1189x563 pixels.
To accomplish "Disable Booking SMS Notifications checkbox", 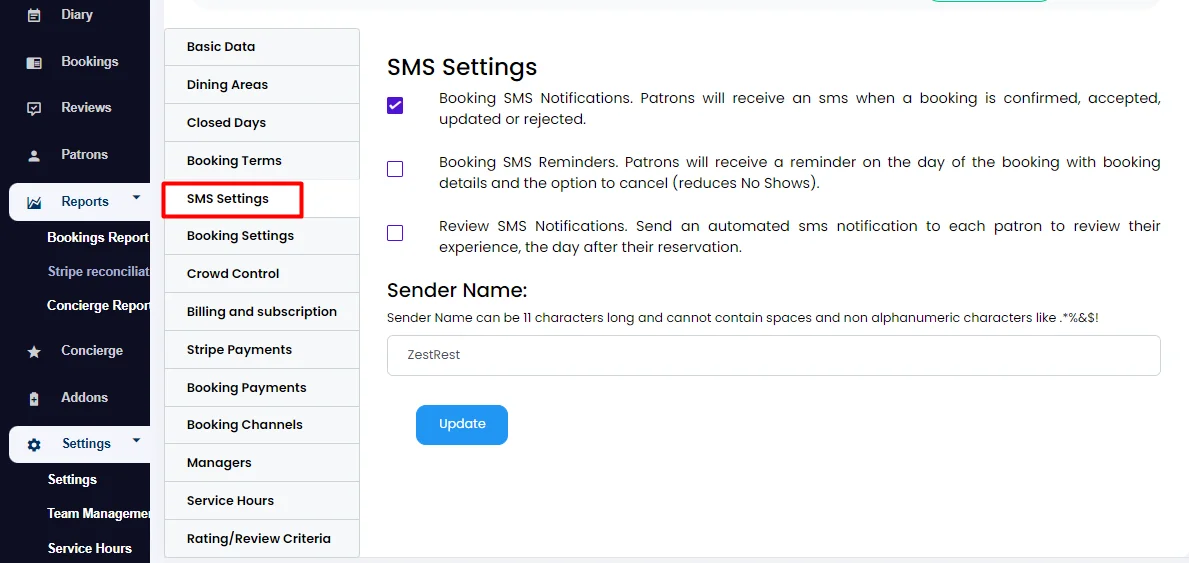I will (x=395, y=105).
